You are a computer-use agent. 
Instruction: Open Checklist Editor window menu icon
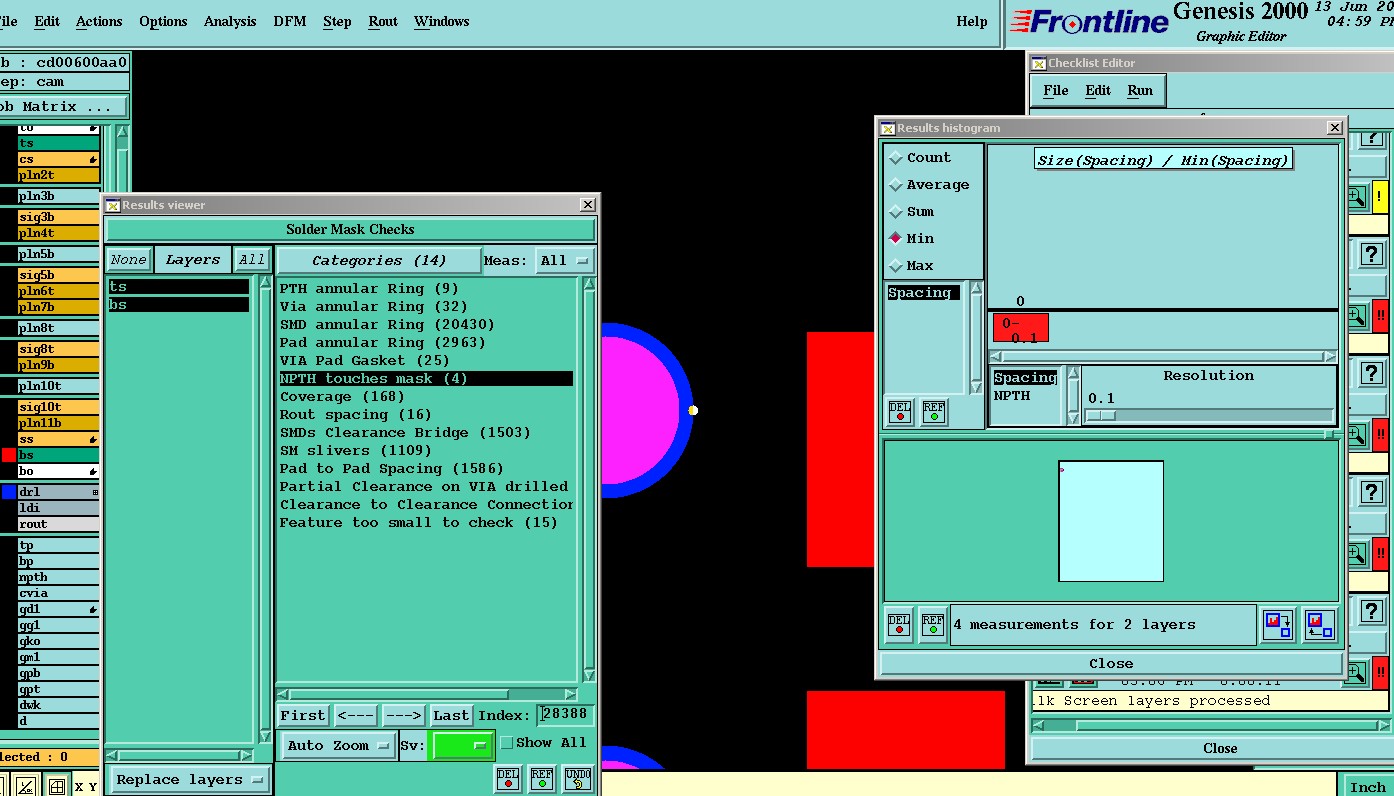point(1038,63)
